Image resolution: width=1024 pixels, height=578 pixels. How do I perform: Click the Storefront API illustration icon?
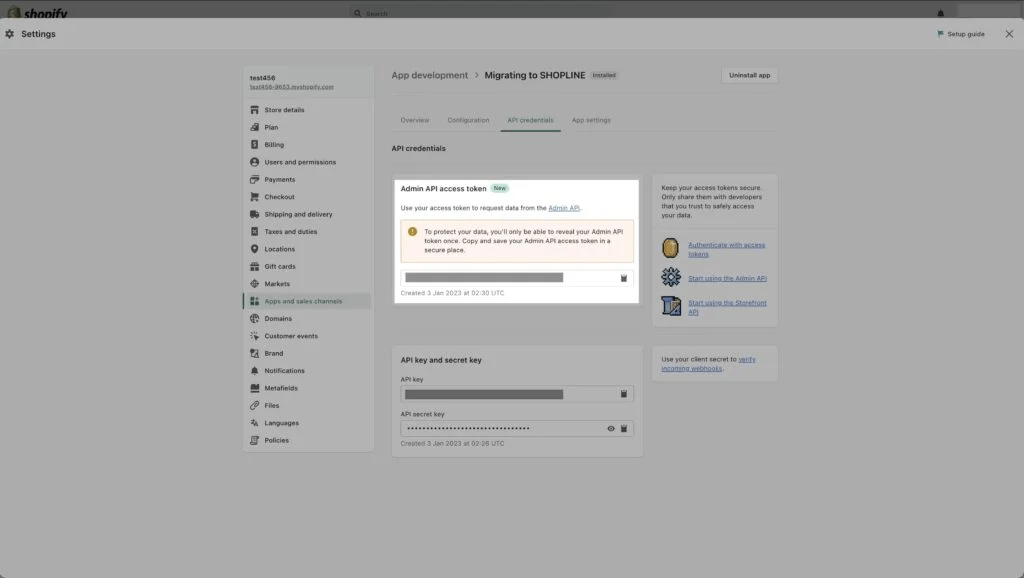coord(671,306)
